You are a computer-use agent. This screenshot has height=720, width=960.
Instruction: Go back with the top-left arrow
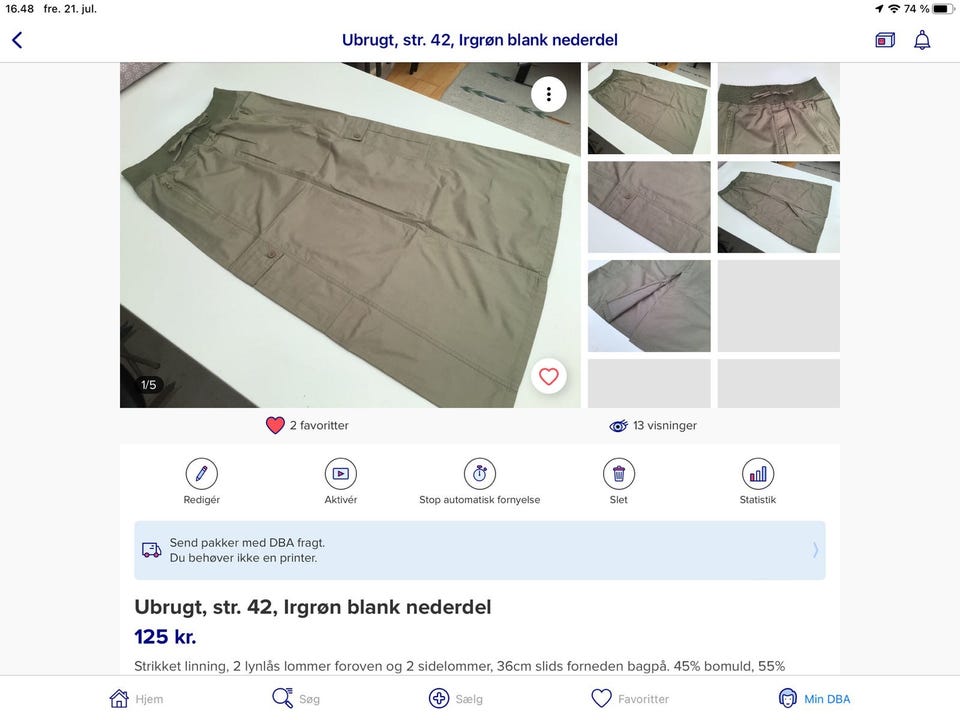[x=17, y=40]
